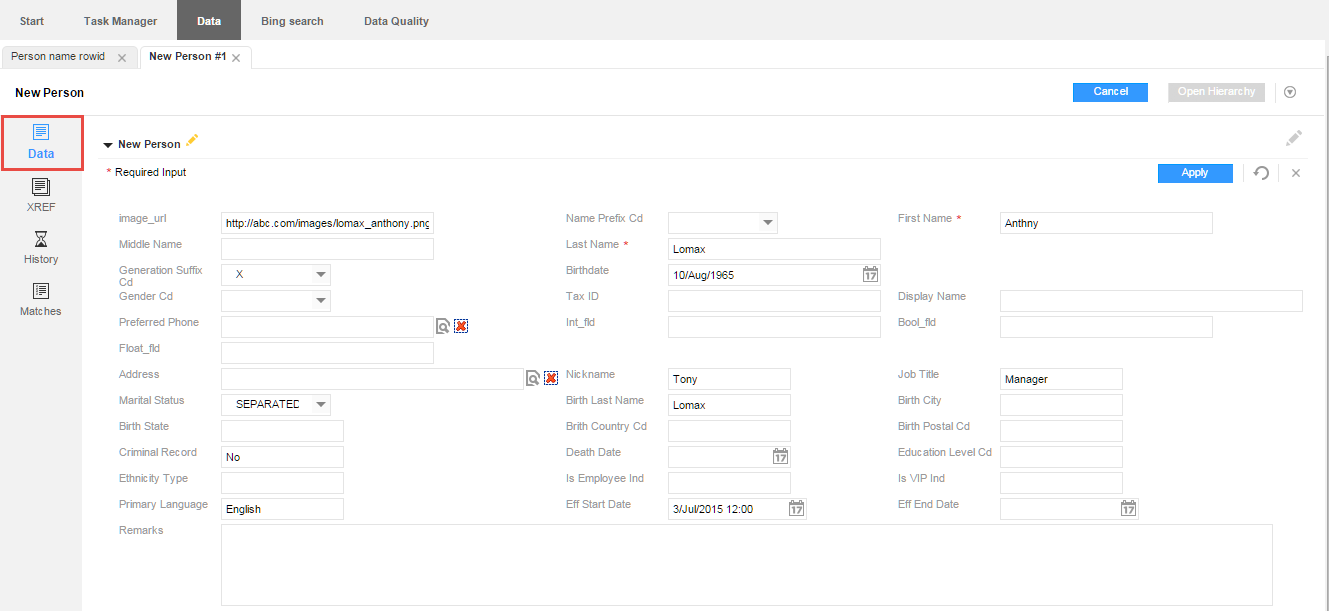Open the Matches sidebar view
Image resolution: width=1329 pixels, height=611 pixels.
point(41,299)
